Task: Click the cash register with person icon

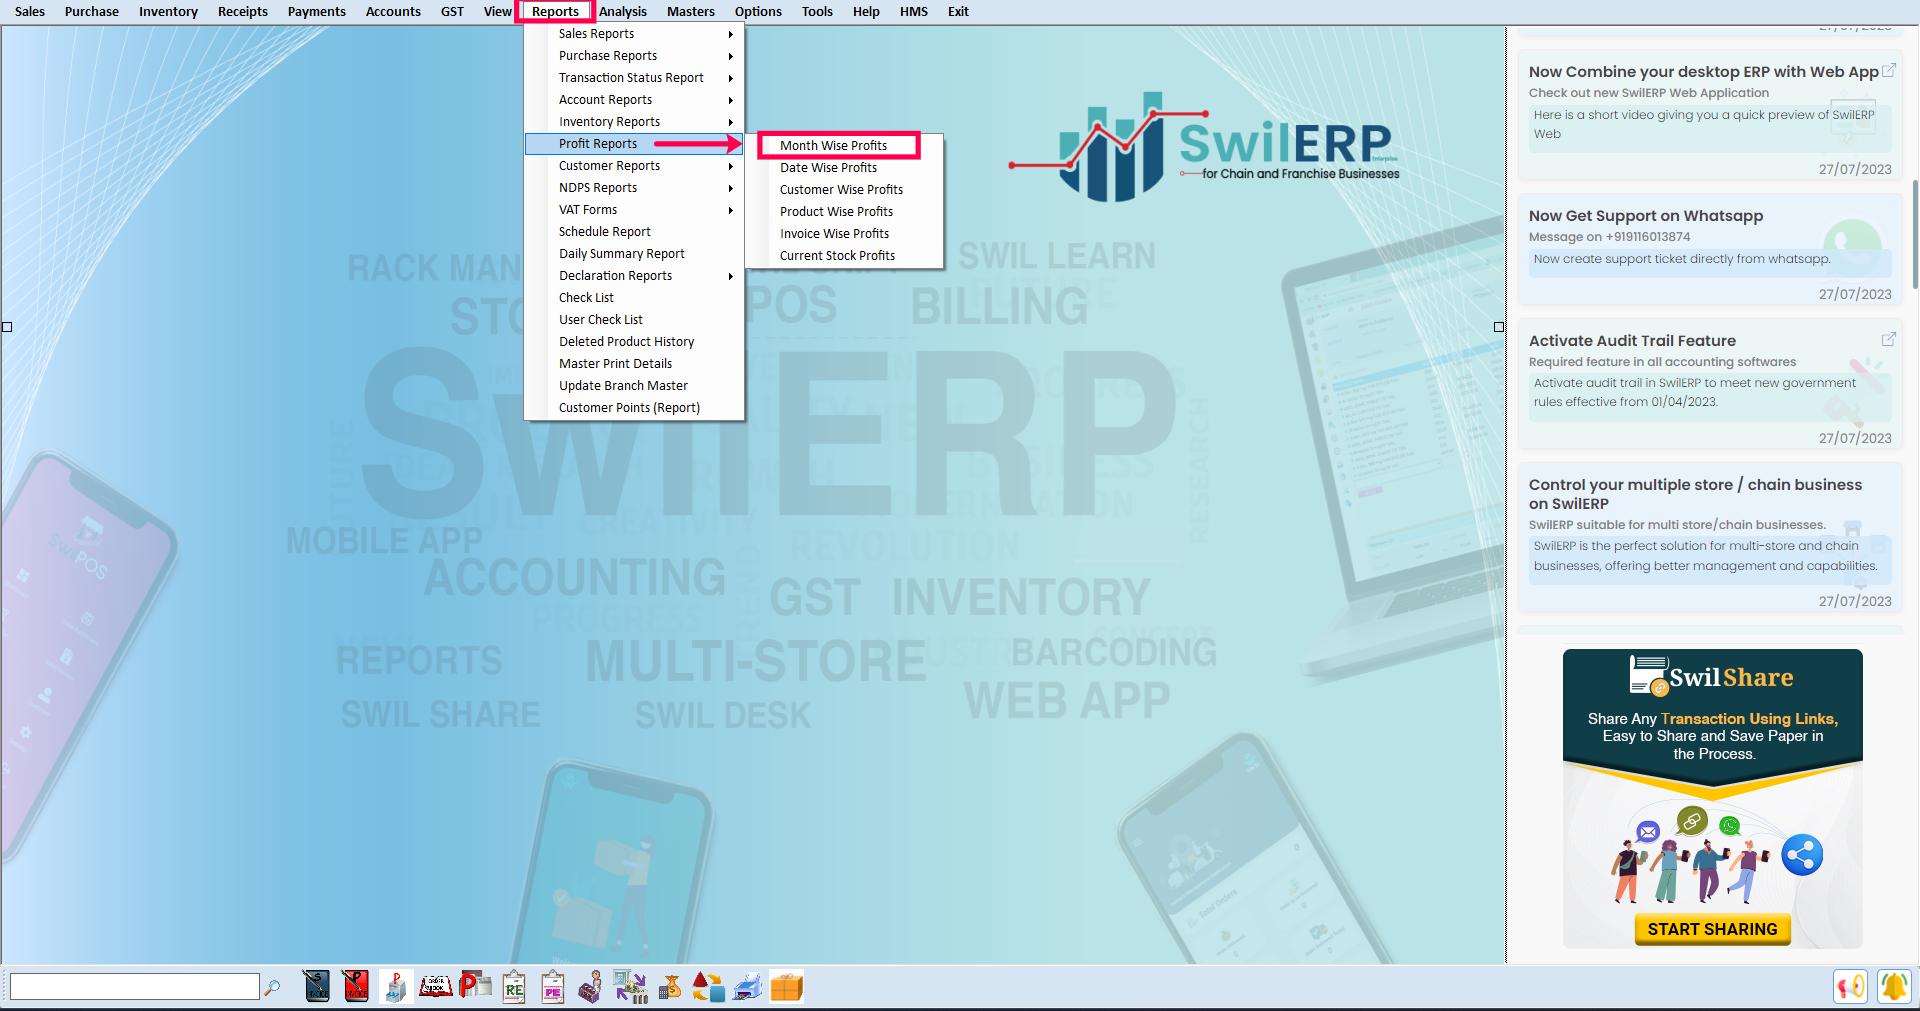Action: [591, 986]
